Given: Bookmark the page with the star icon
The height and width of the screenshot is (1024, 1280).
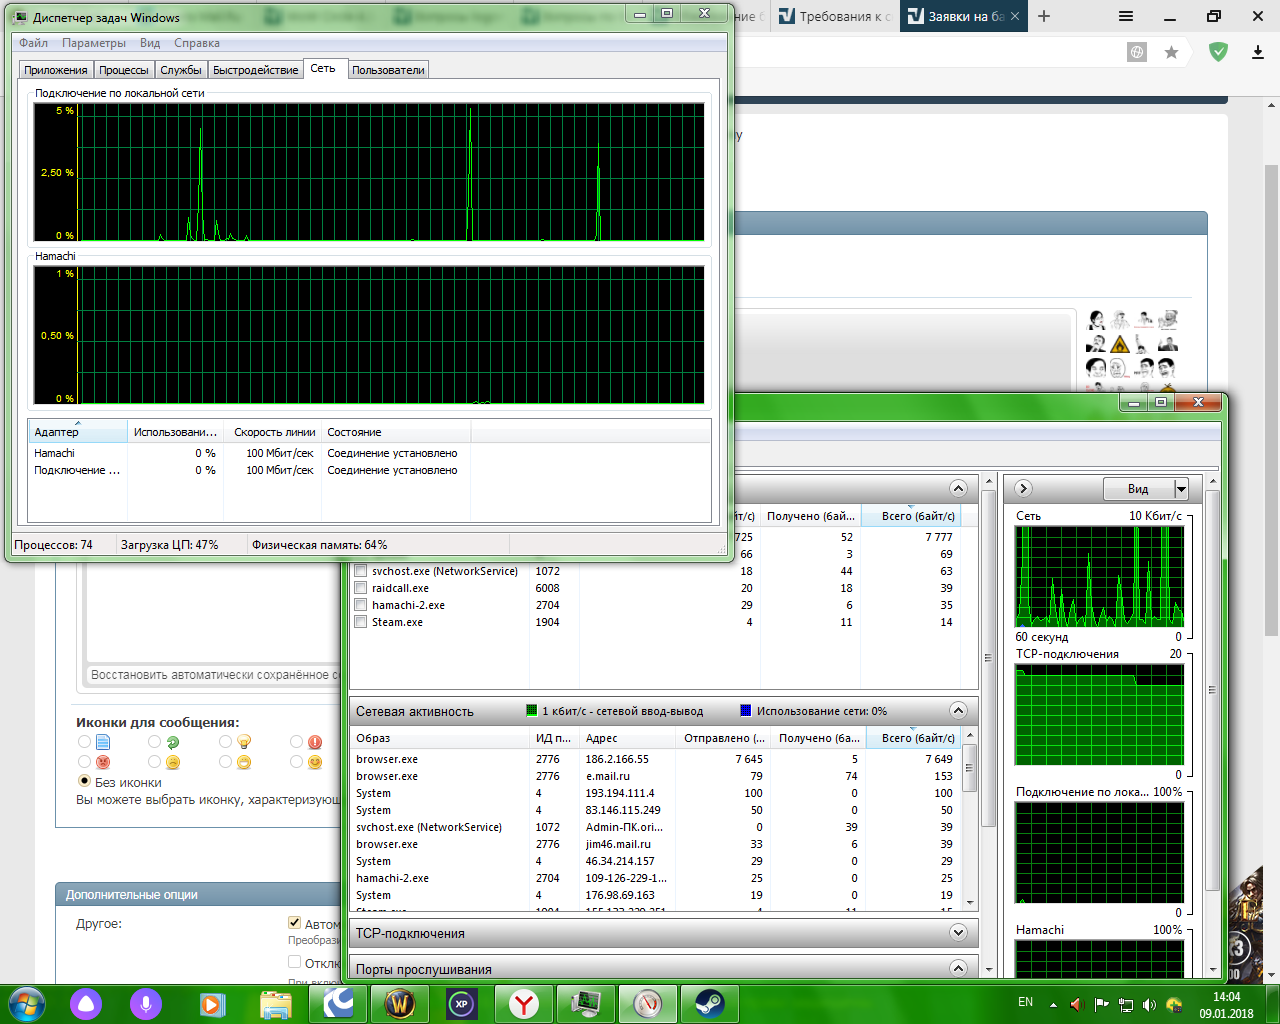Looking at the screenshot, I should coord(1171,52).
